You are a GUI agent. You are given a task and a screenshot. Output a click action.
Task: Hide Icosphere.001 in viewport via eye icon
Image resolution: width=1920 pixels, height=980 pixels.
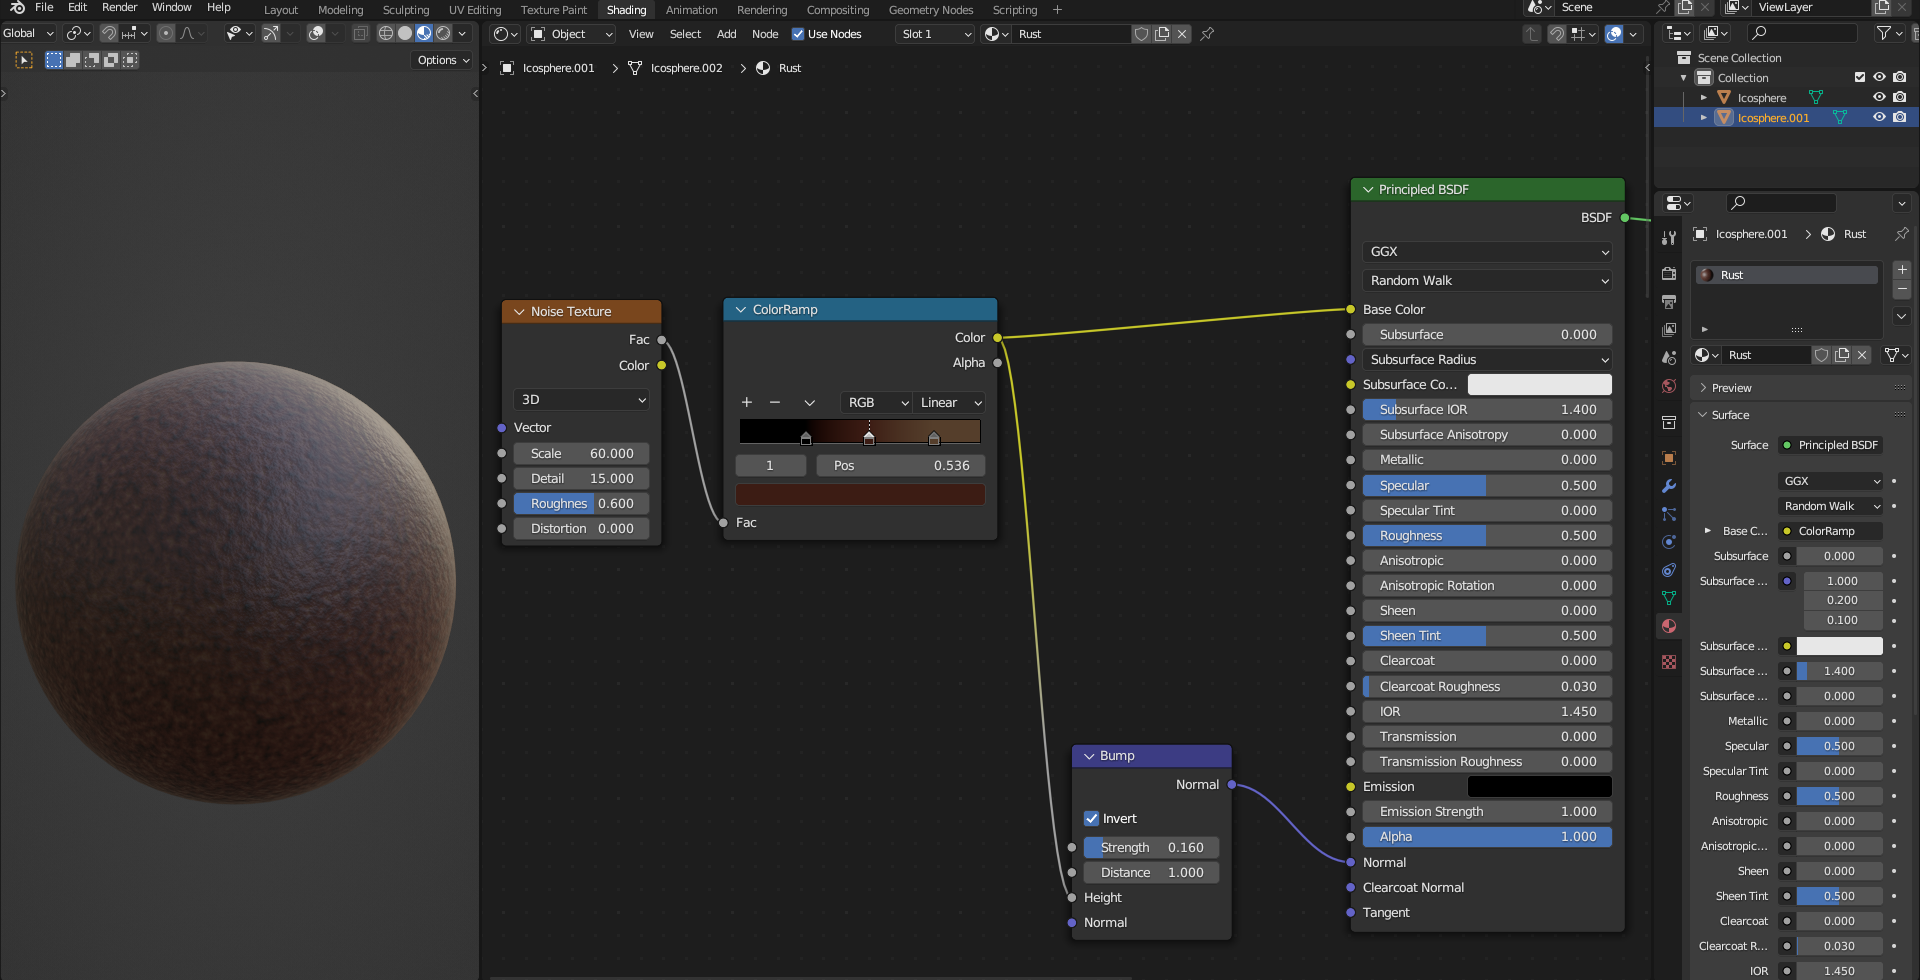pos(1879,117)
